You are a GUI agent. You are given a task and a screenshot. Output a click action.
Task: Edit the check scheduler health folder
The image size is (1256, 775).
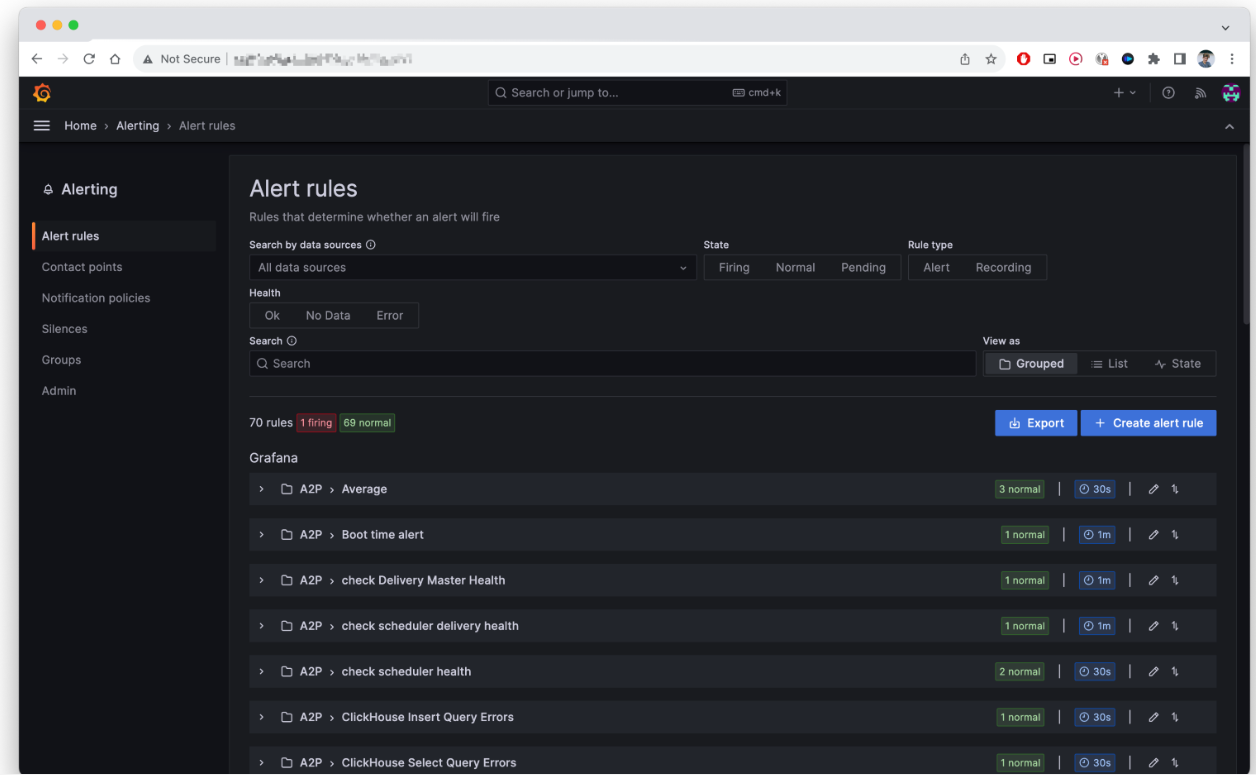pyautogui.click(x=1153, y=671)
